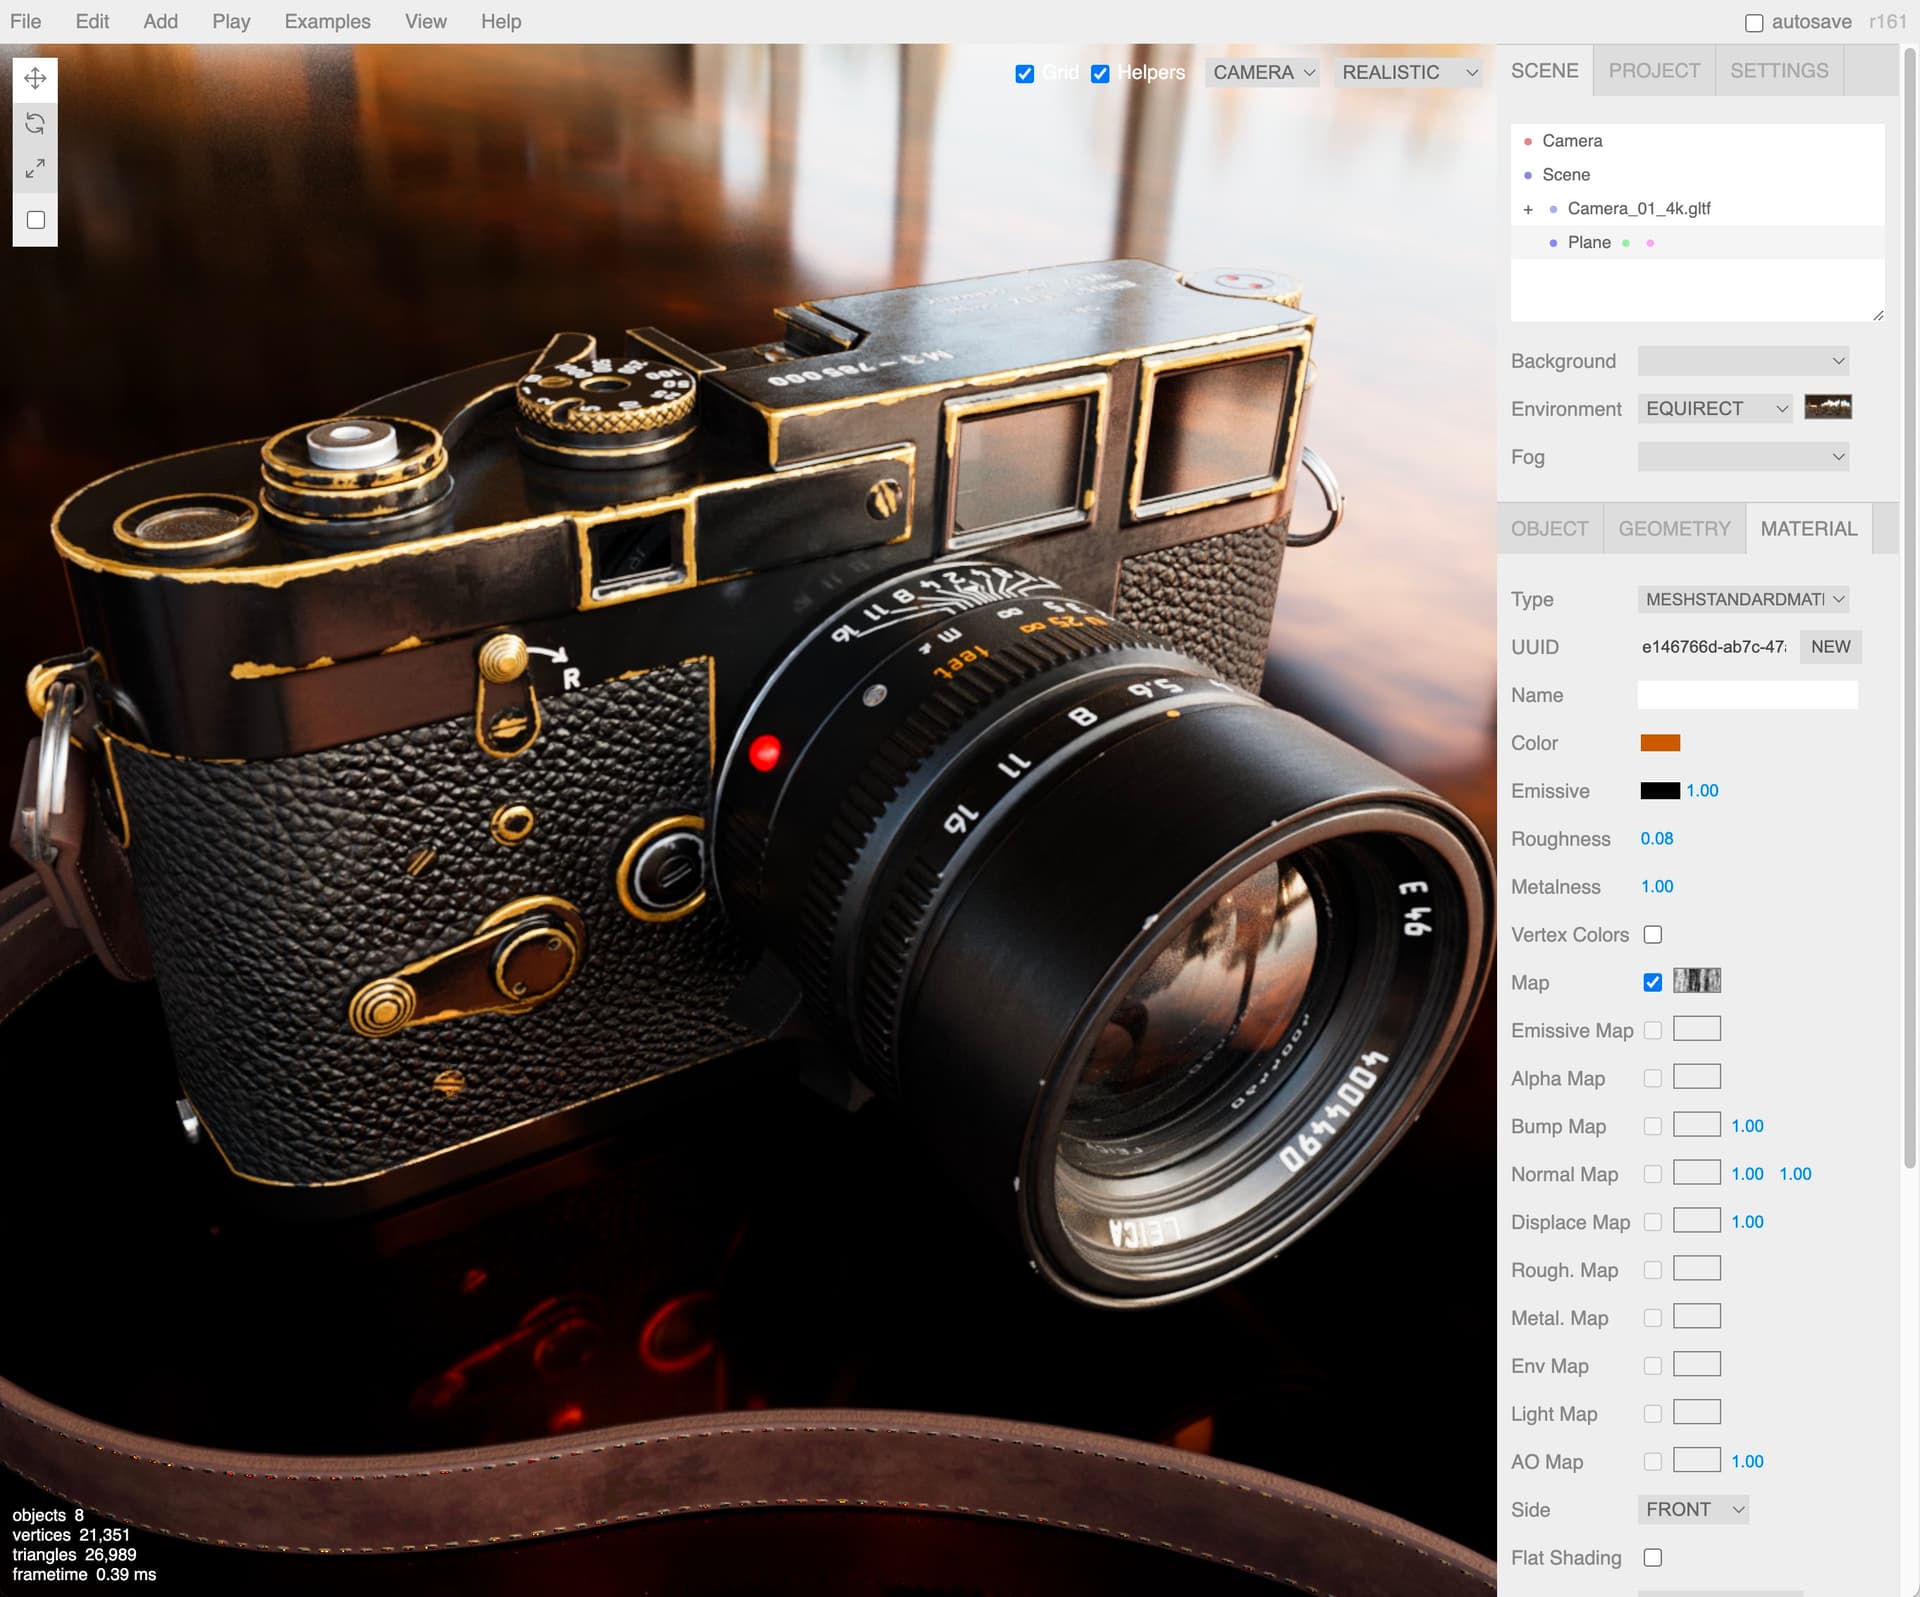Switch to the GEOMETRY tab
The image size is (1920, 1597).
[x=1674, y=528]
